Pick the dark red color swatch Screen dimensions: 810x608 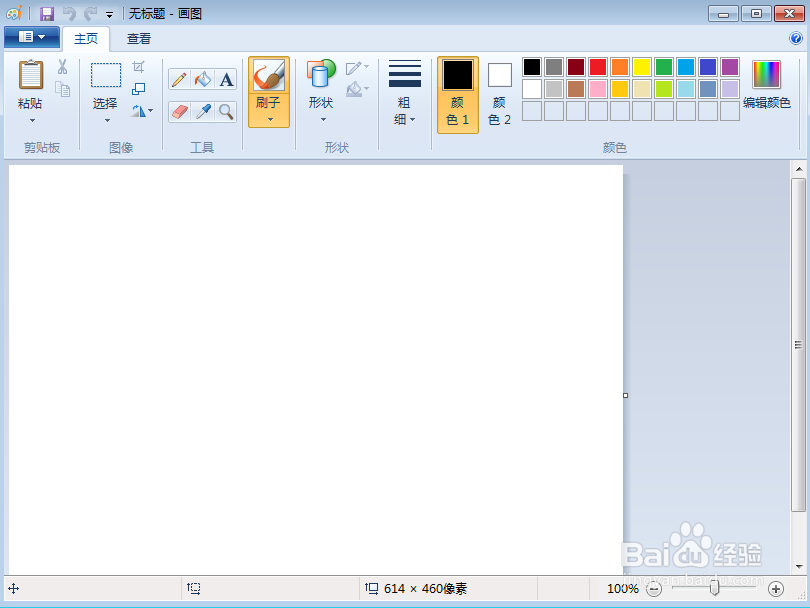tap(576, 67)
